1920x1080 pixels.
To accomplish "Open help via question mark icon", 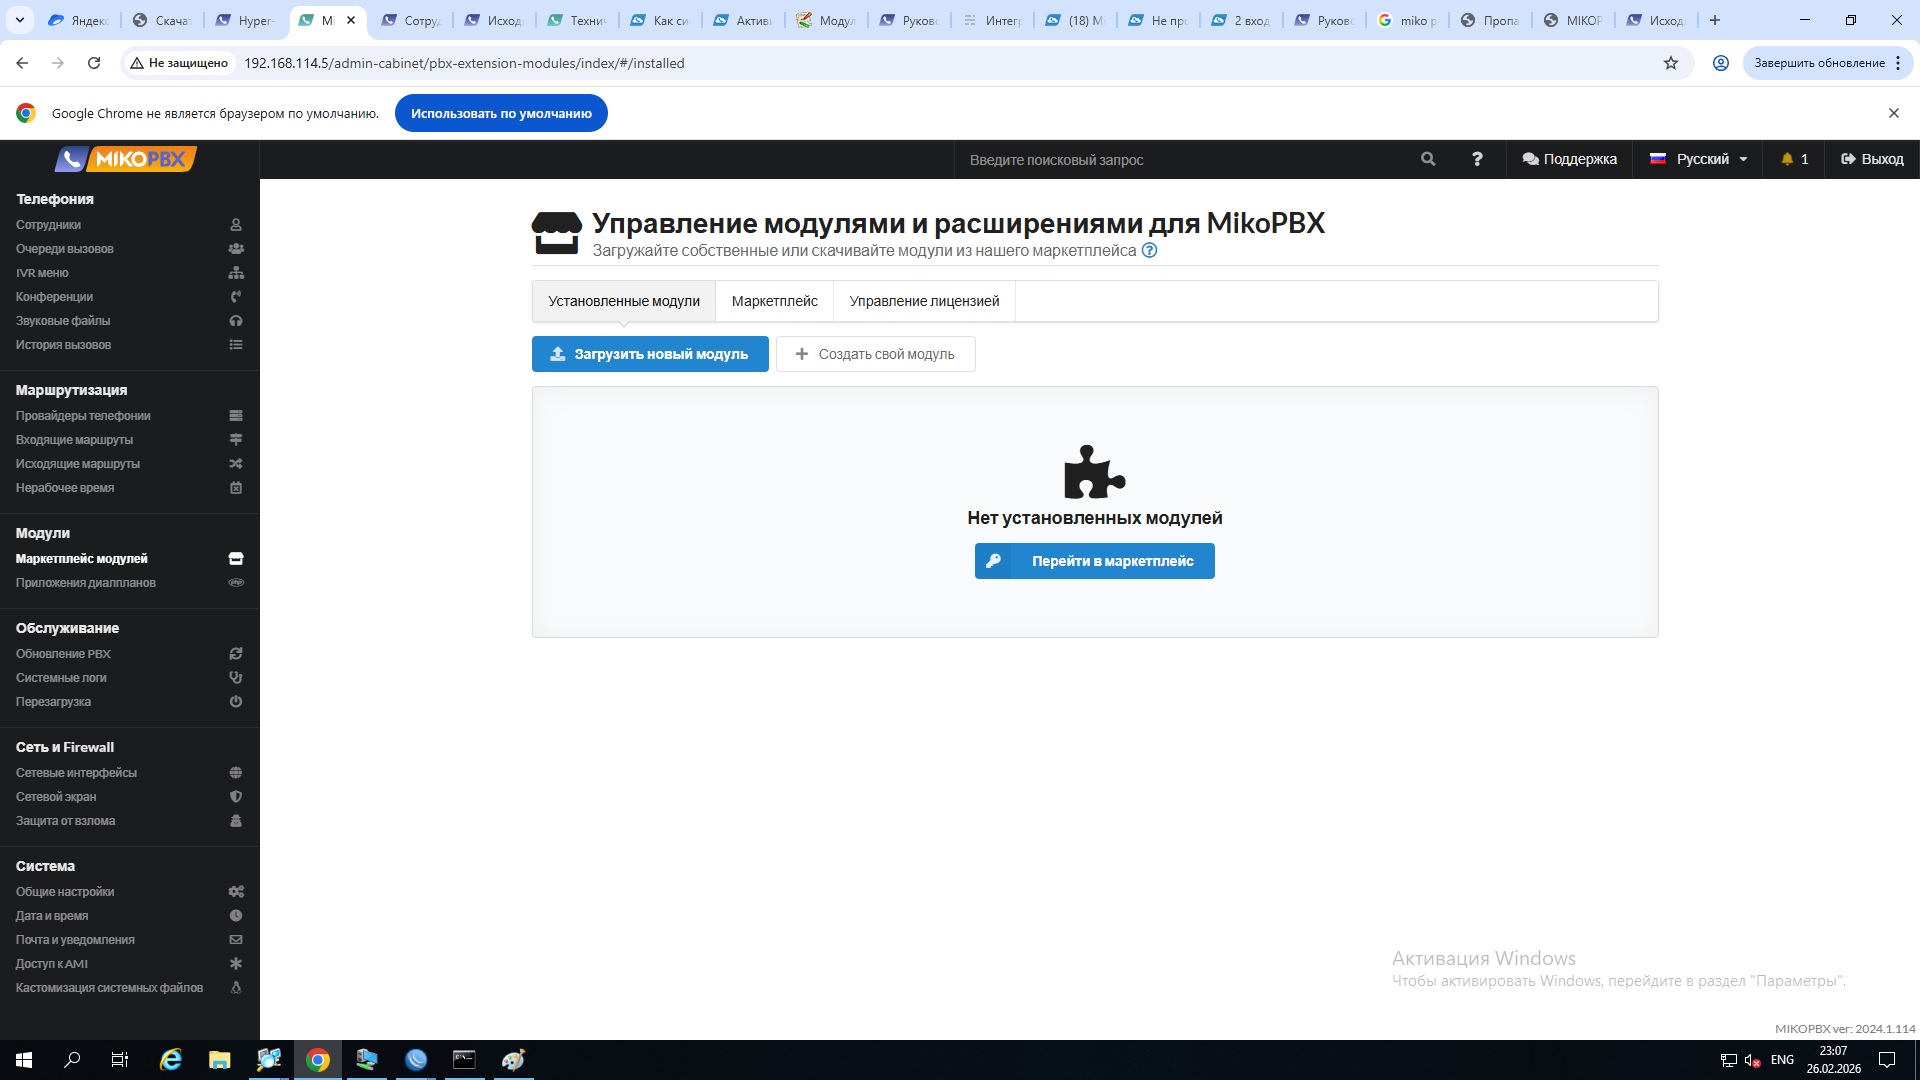I will (x=1477, y=159).
